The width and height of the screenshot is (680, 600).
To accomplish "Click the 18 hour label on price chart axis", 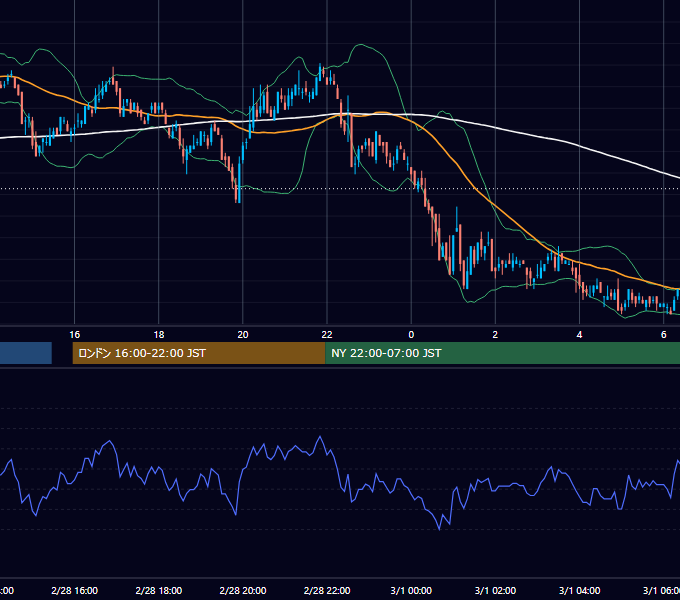I will click(159, 335).
